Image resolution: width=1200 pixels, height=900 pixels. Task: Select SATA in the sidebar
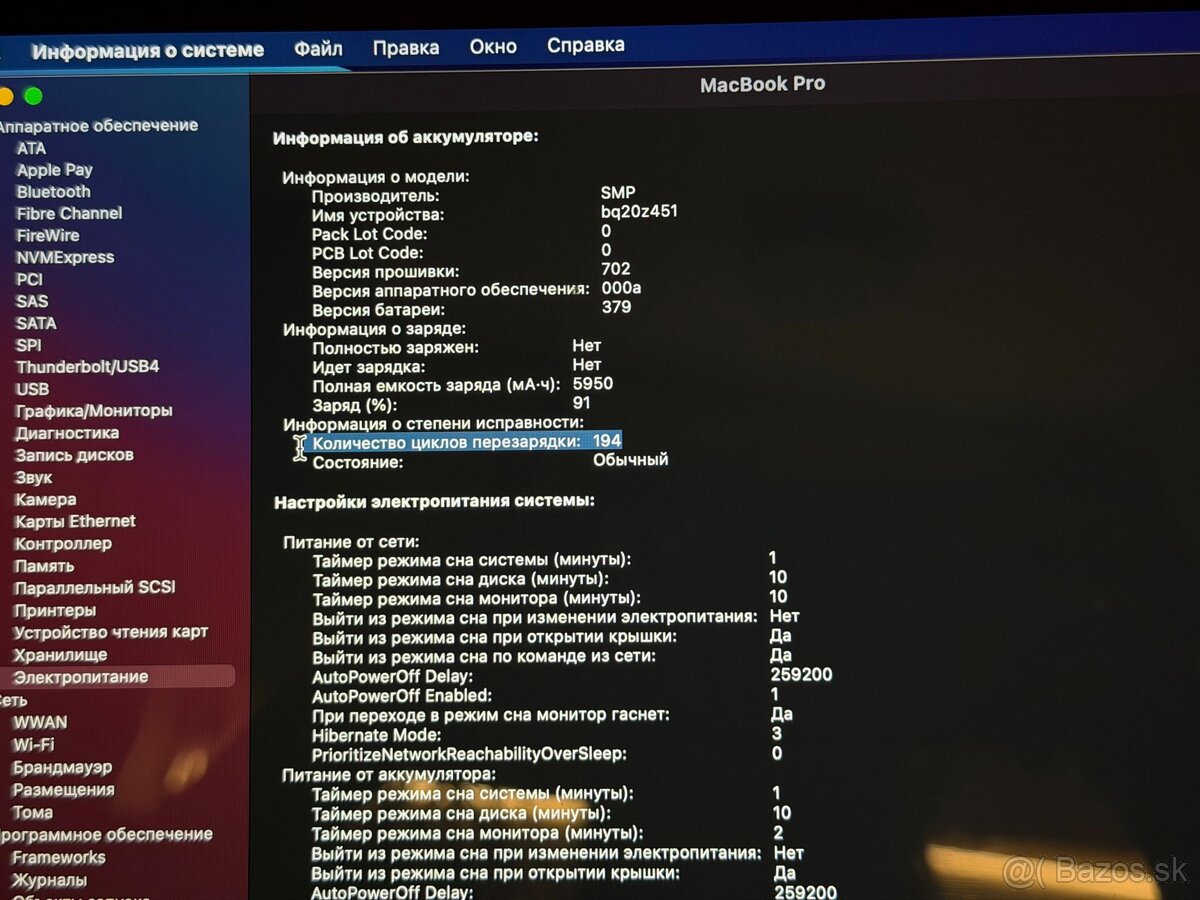click(x=36, y=323)
